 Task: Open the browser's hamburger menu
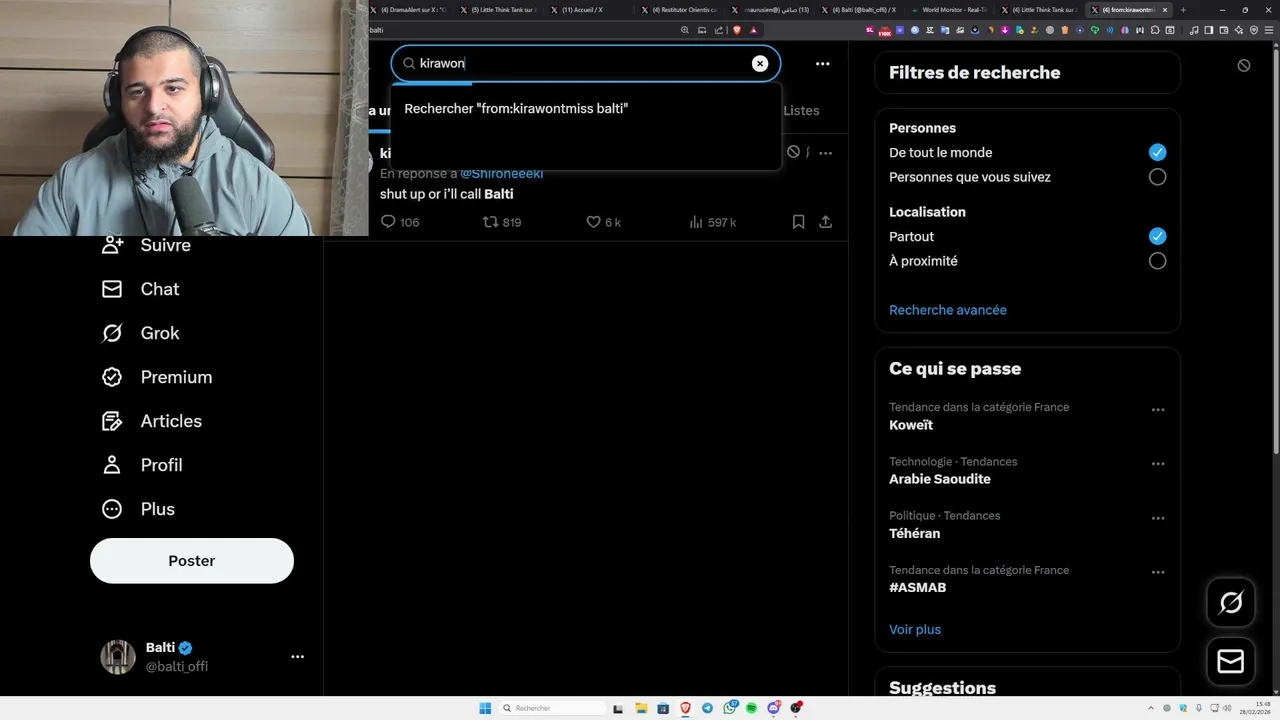(x=1269, y=30)
